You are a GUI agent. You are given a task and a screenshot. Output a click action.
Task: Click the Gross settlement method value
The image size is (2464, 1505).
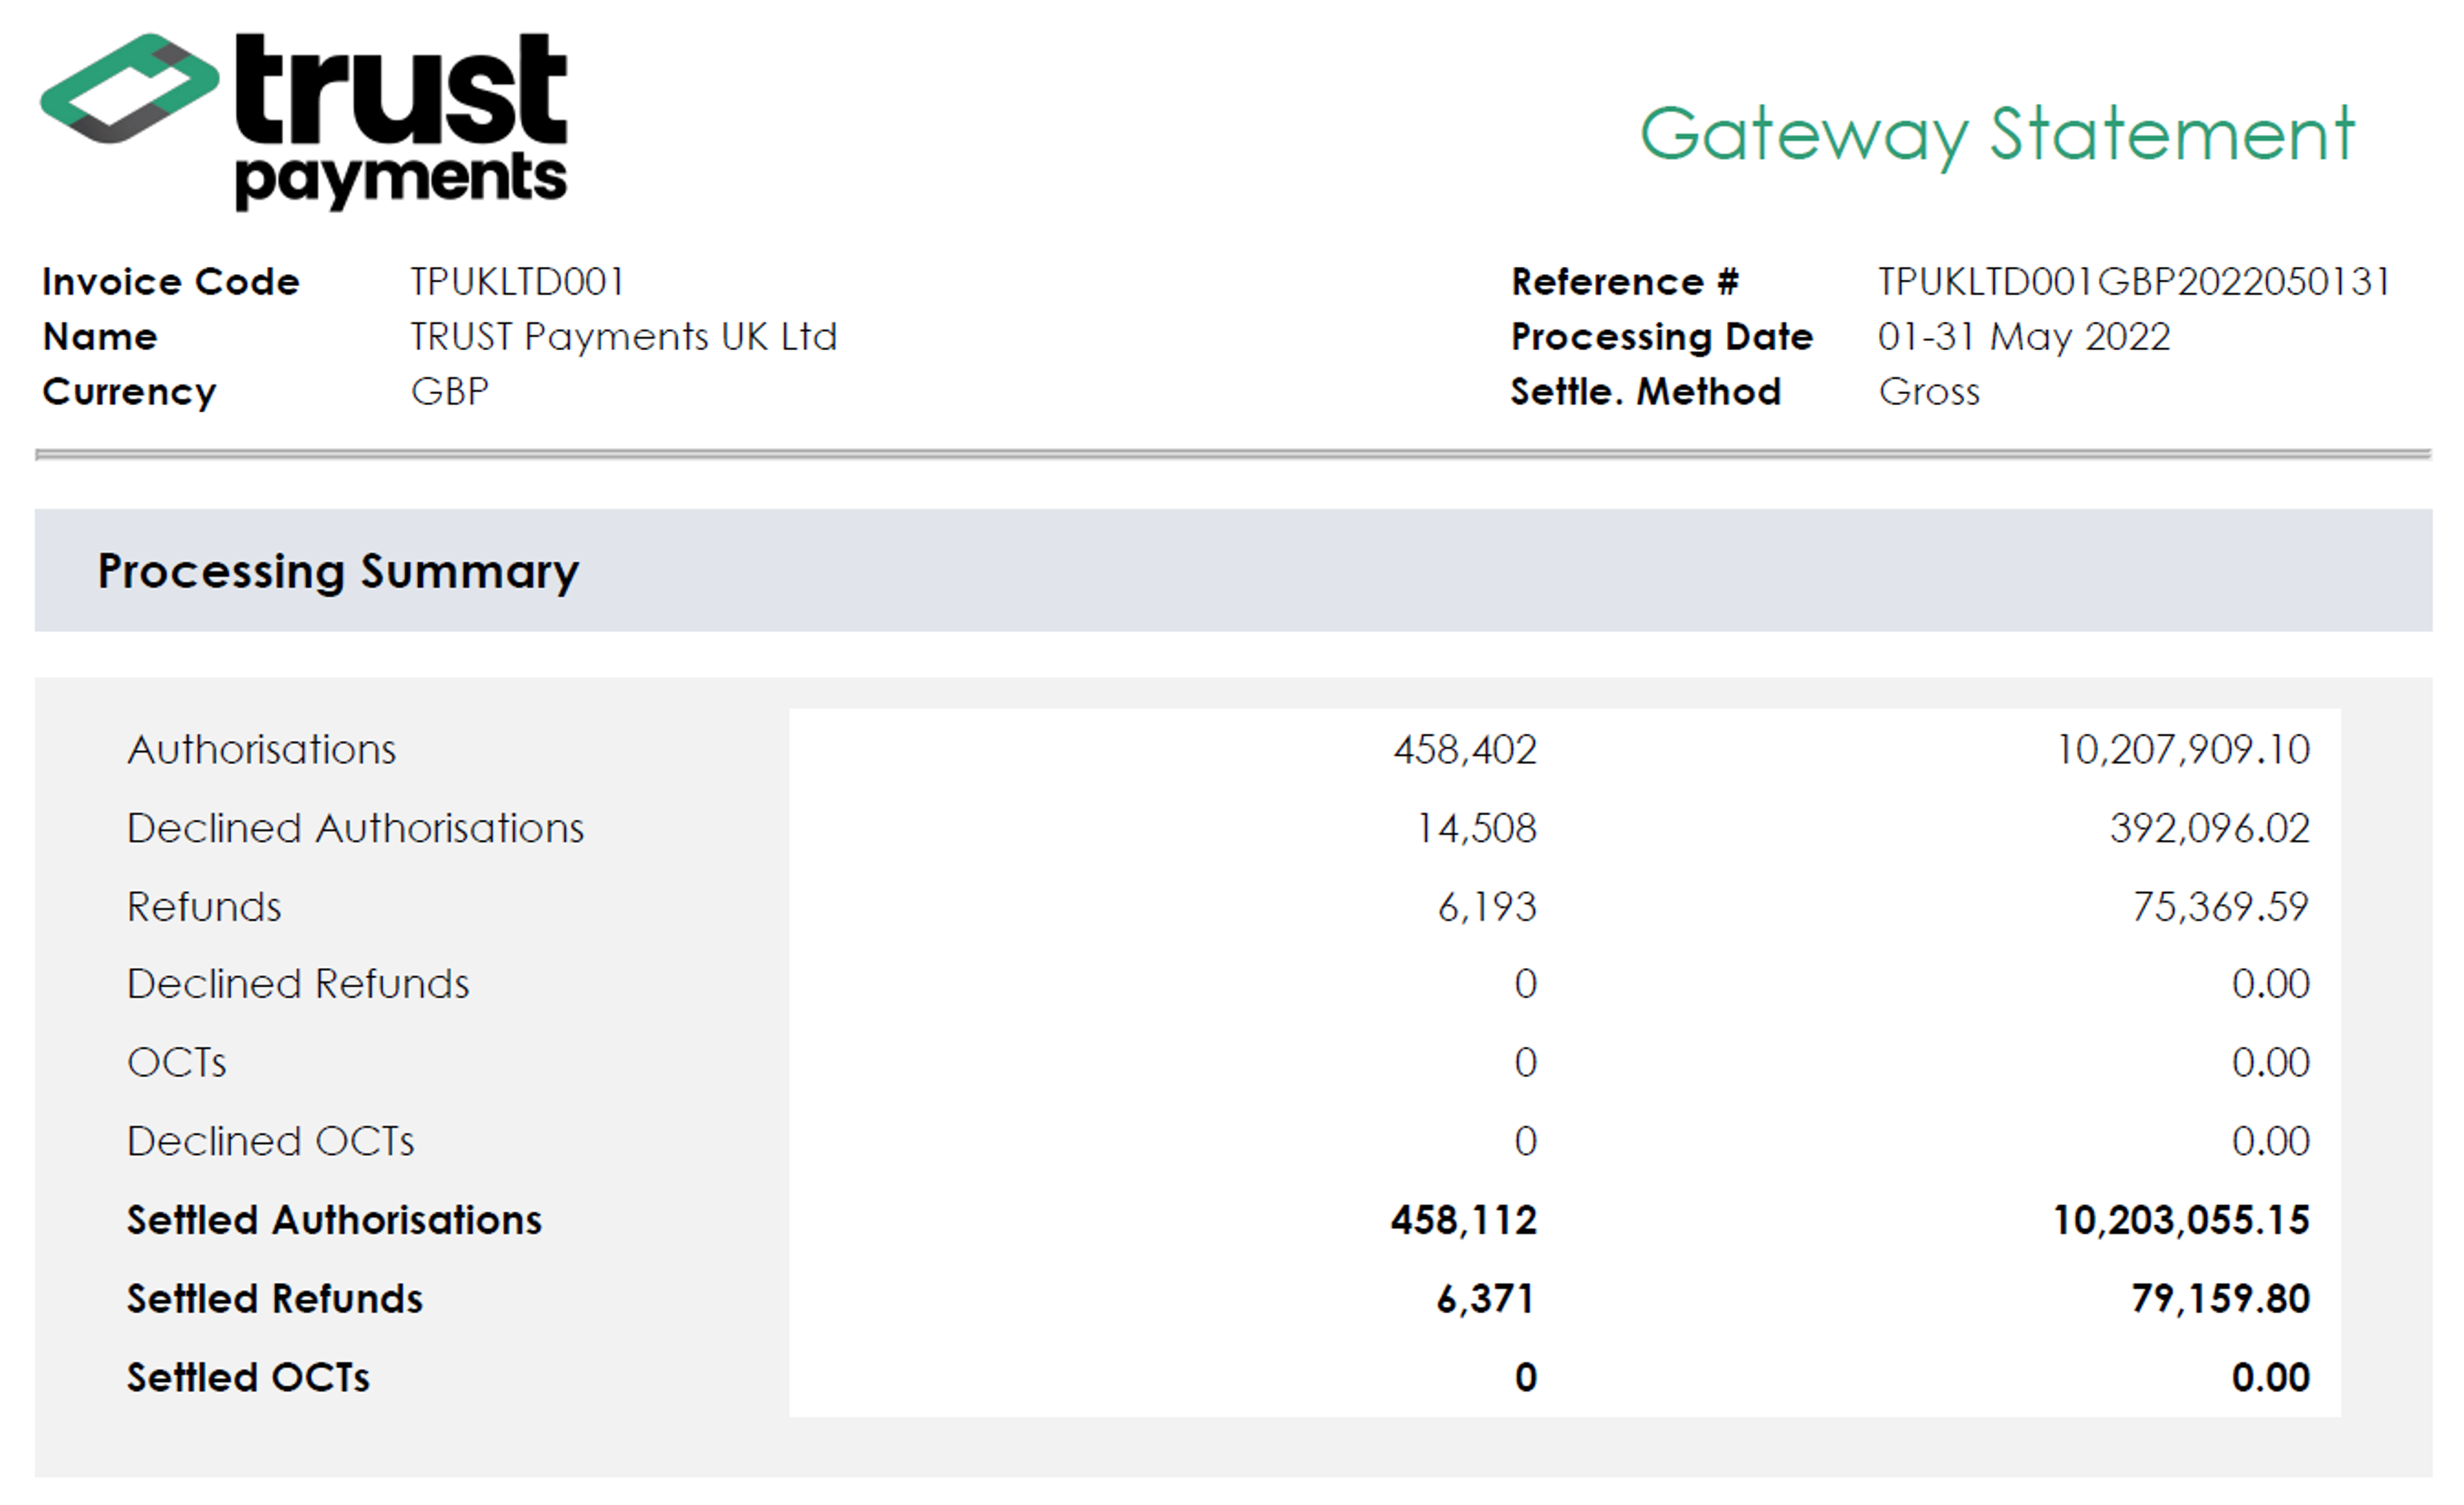1928,392
